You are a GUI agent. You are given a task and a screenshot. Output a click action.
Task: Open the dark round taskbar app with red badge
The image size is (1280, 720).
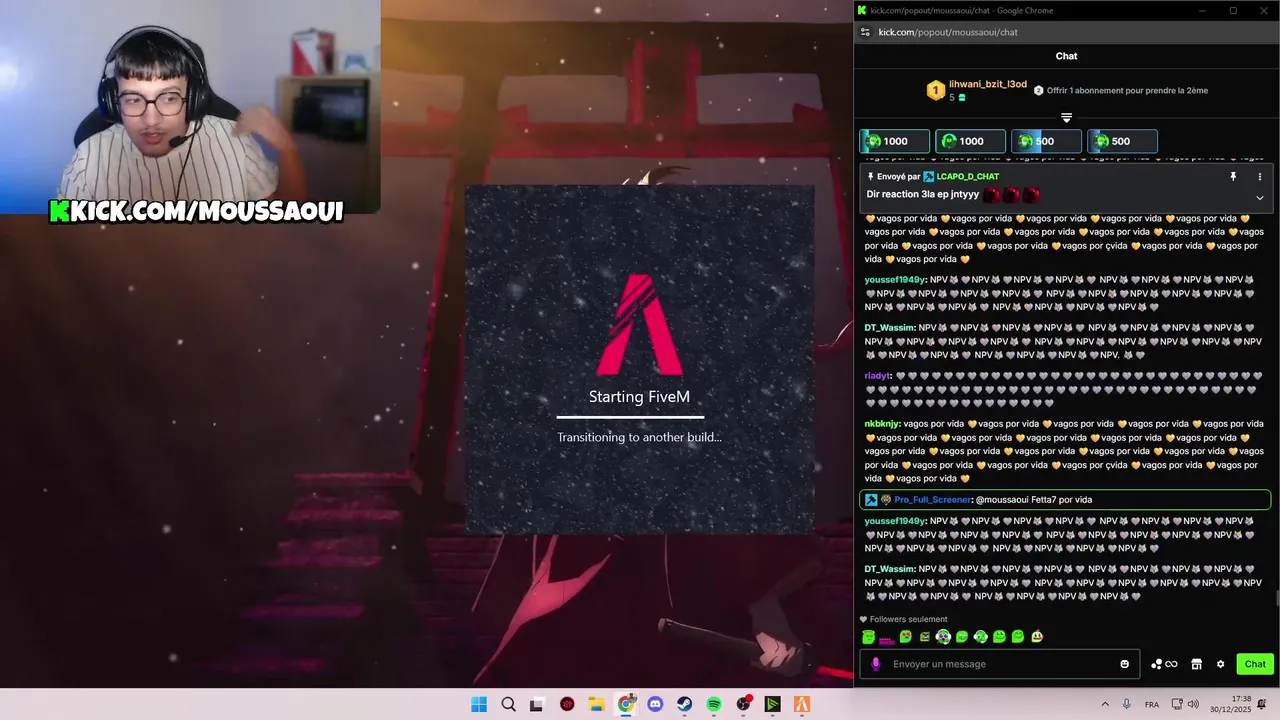point(744,704)
